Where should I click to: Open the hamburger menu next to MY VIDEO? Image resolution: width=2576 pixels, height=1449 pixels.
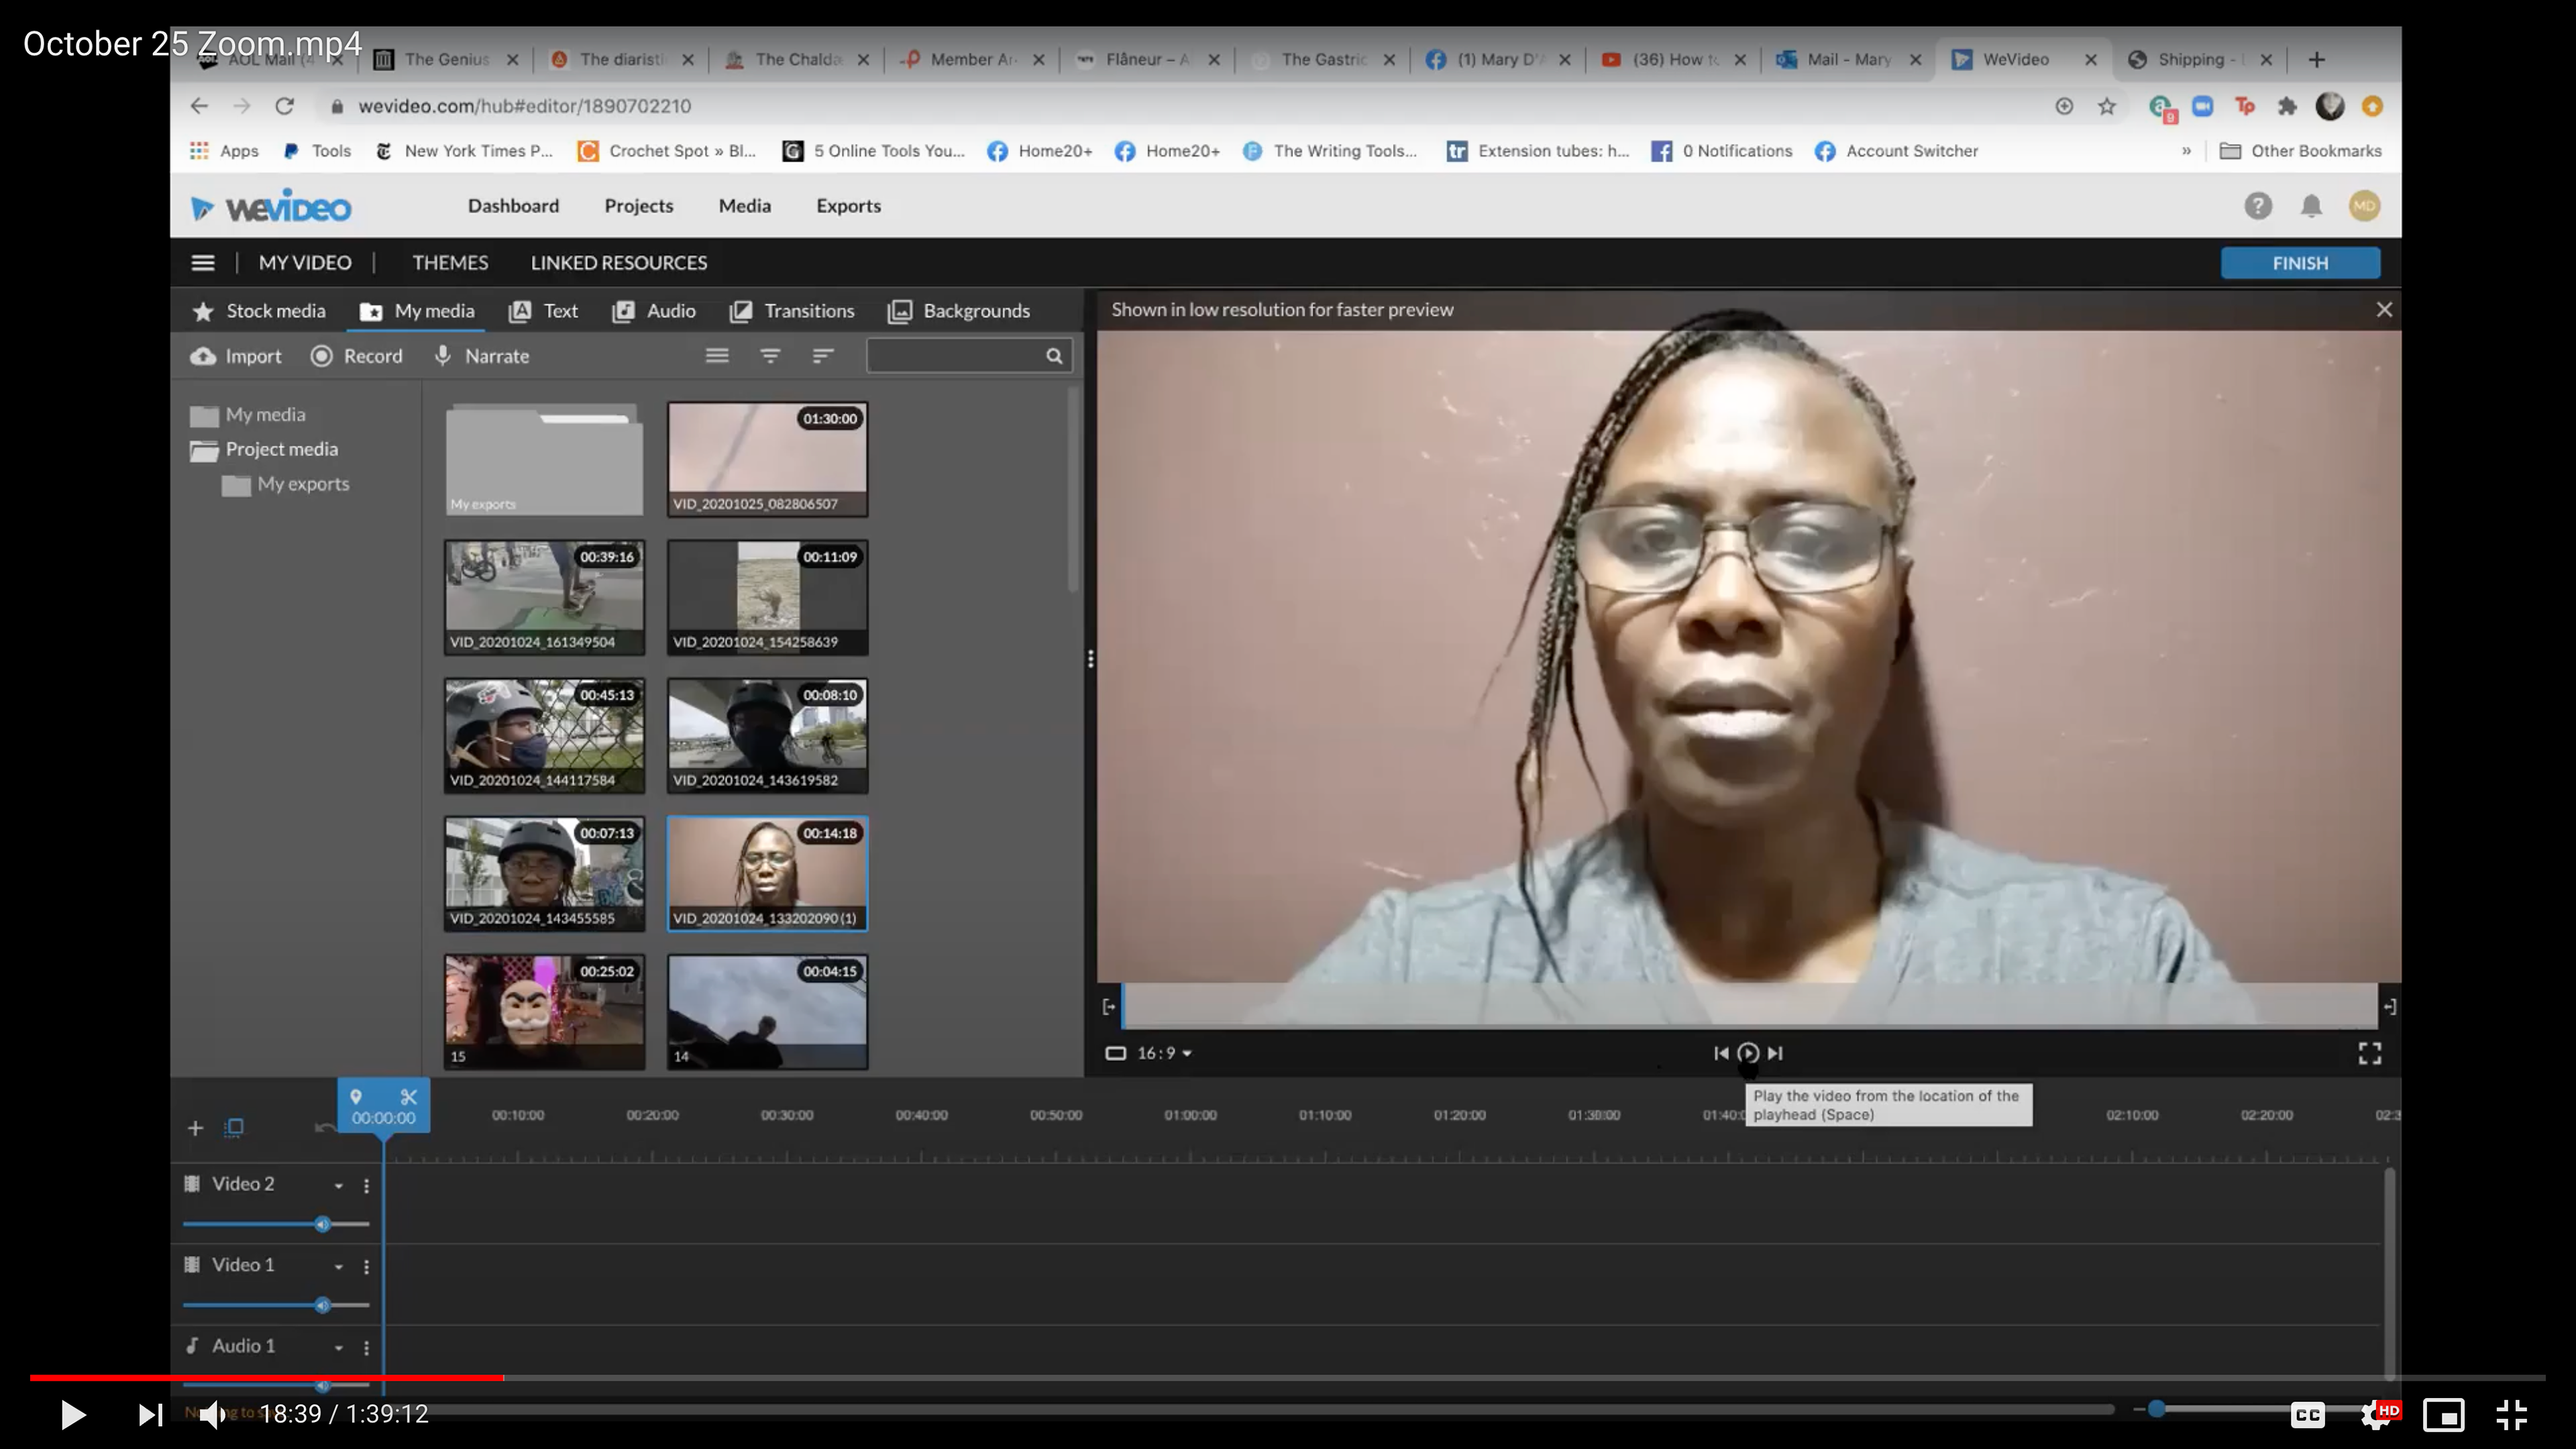coord(203,263)
